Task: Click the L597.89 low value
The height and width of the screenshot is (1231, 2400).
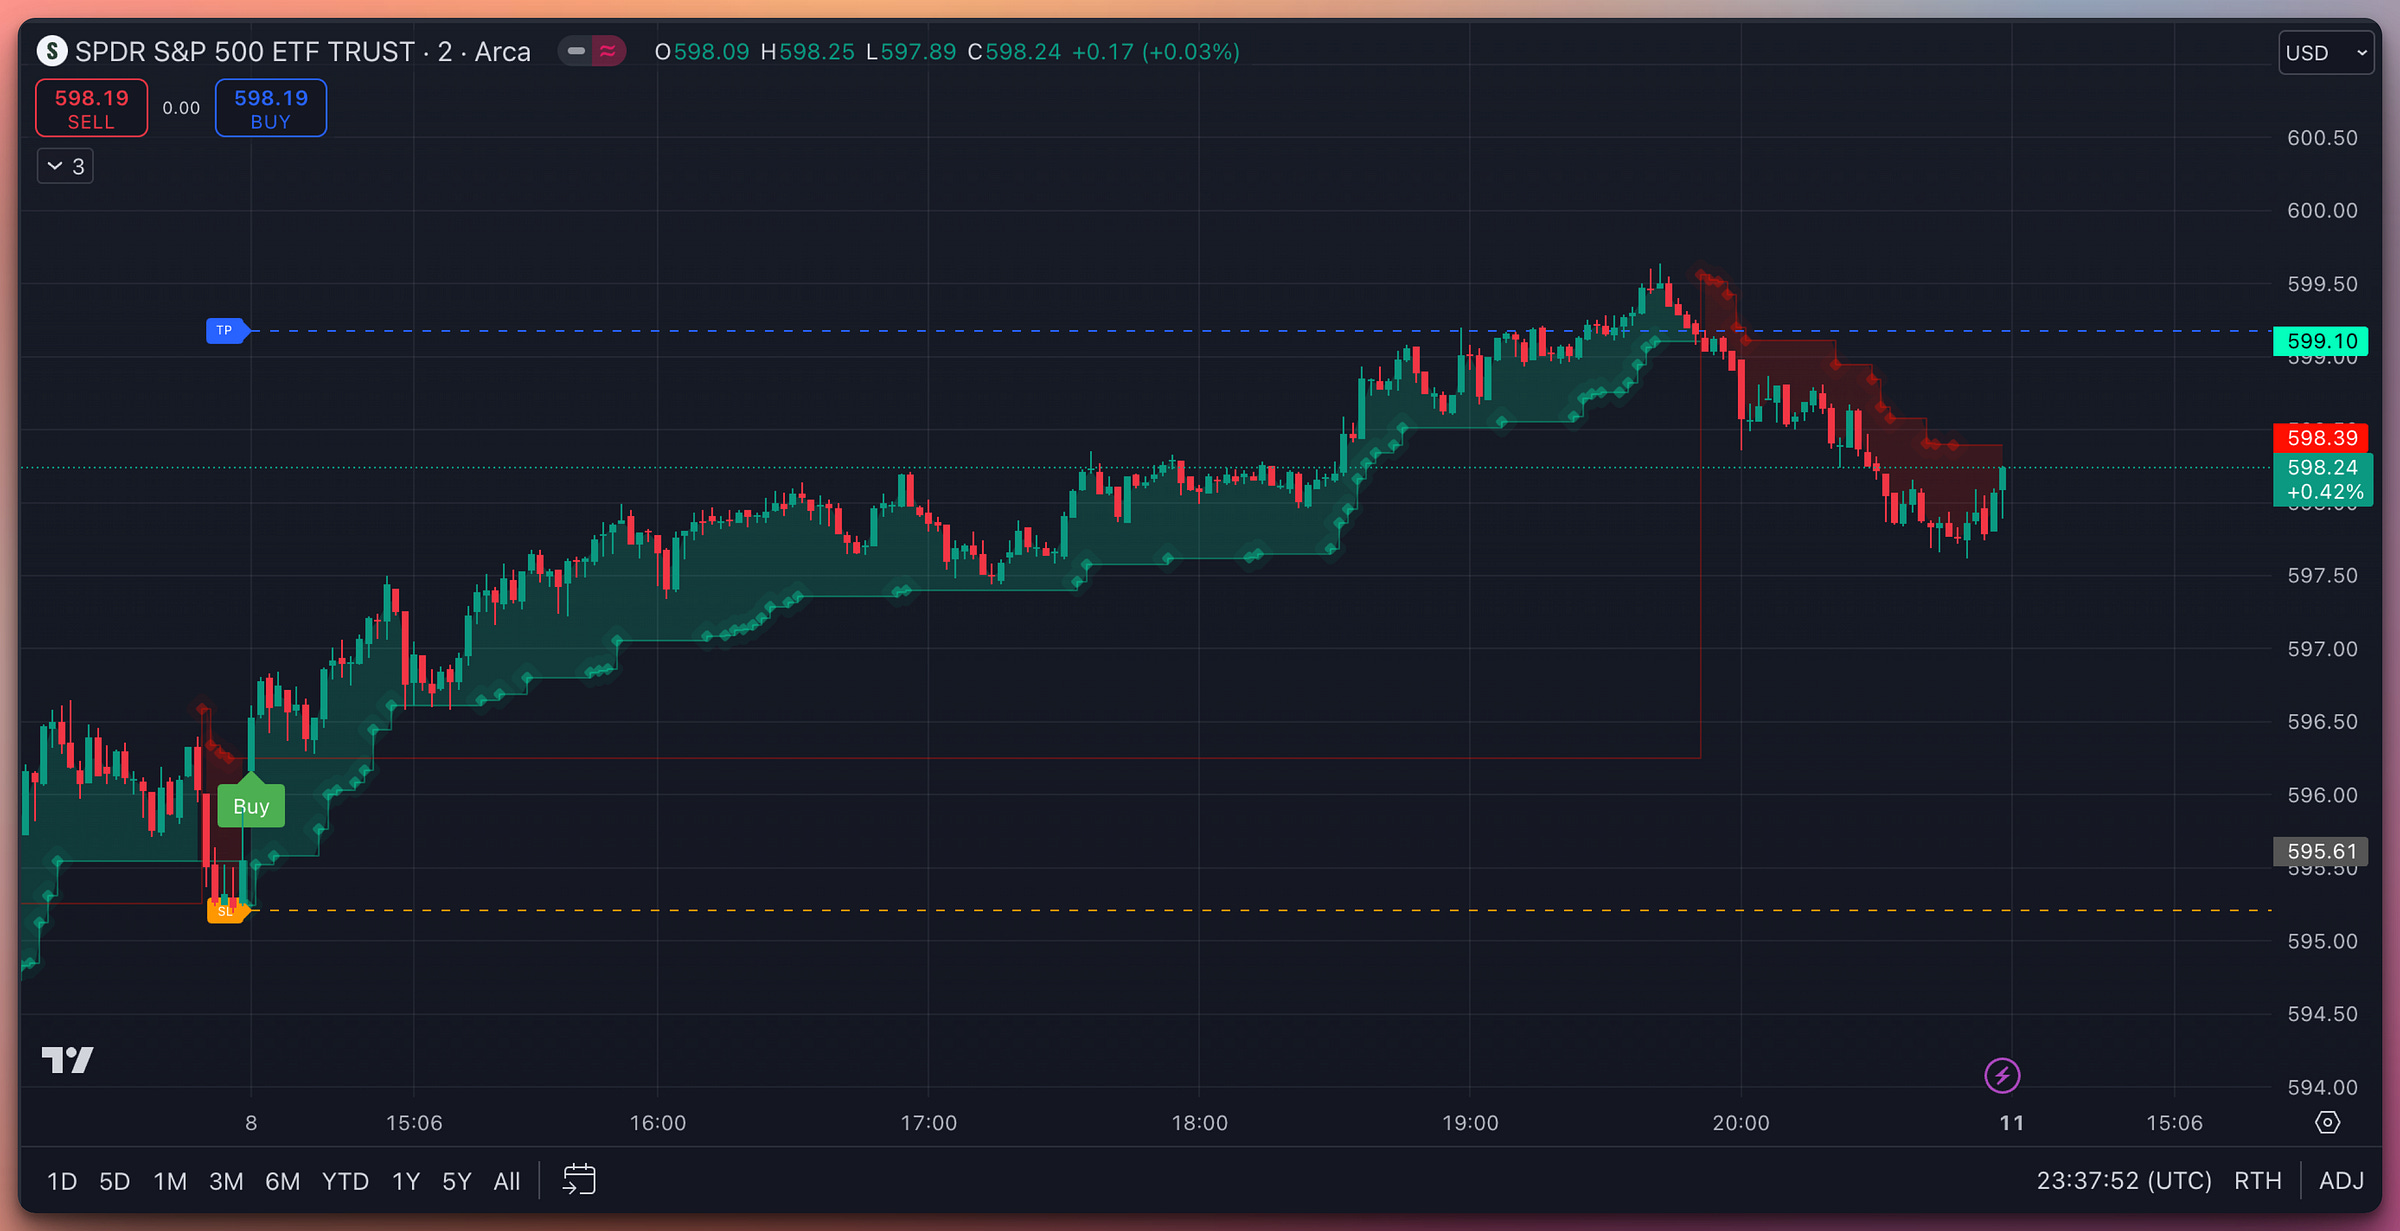Action: 911,52
